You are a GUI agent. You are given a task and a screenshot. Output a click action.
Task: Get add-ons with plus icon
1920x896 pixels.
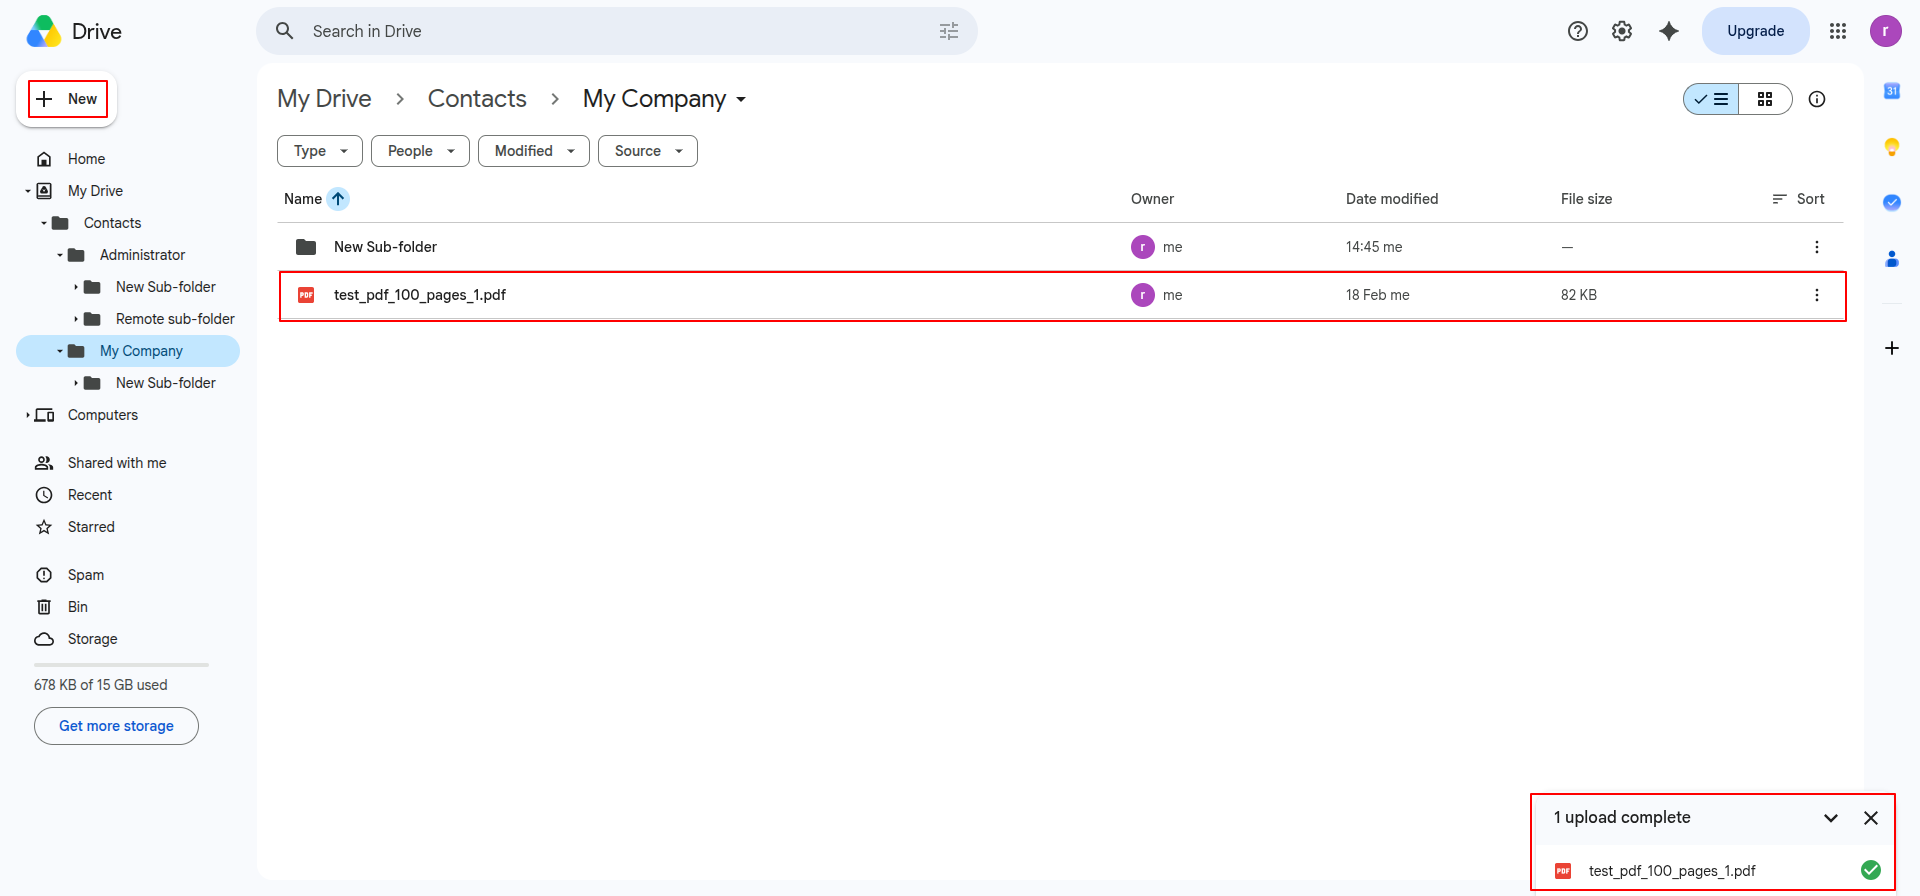point(1892,348)
